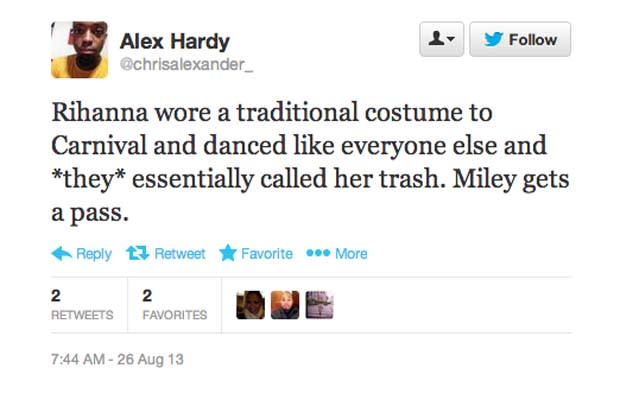The image size is (620, 400).
Task: Open the Alex Hardy name link
Action: click(174, 42)
